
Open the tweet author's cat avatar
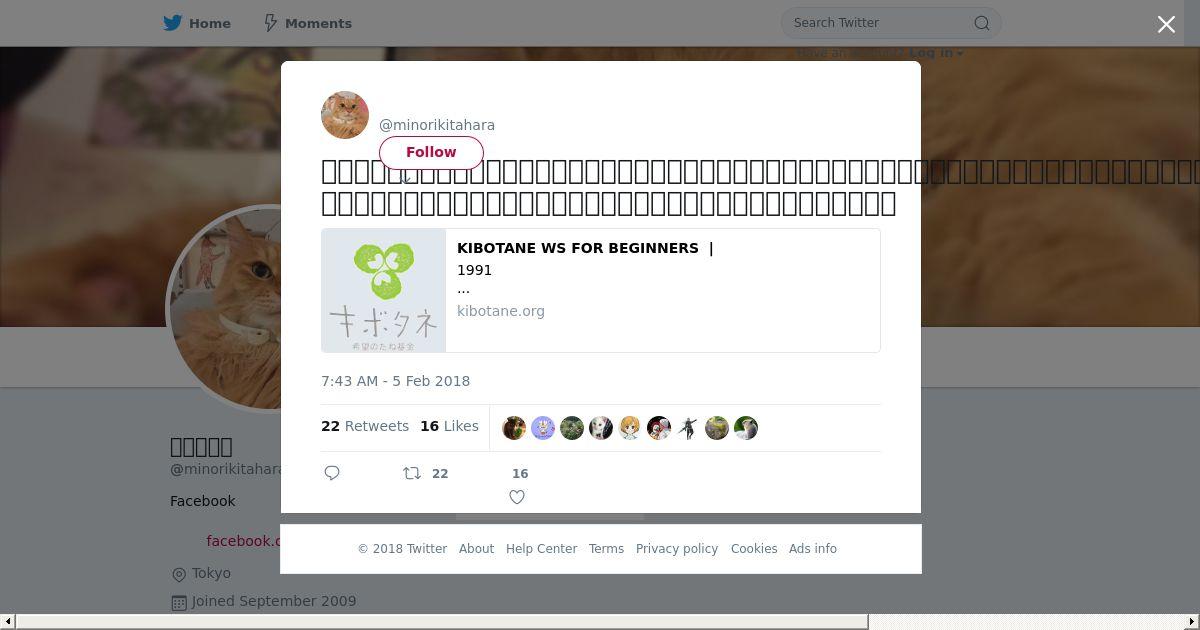click(x=345, y=115)
